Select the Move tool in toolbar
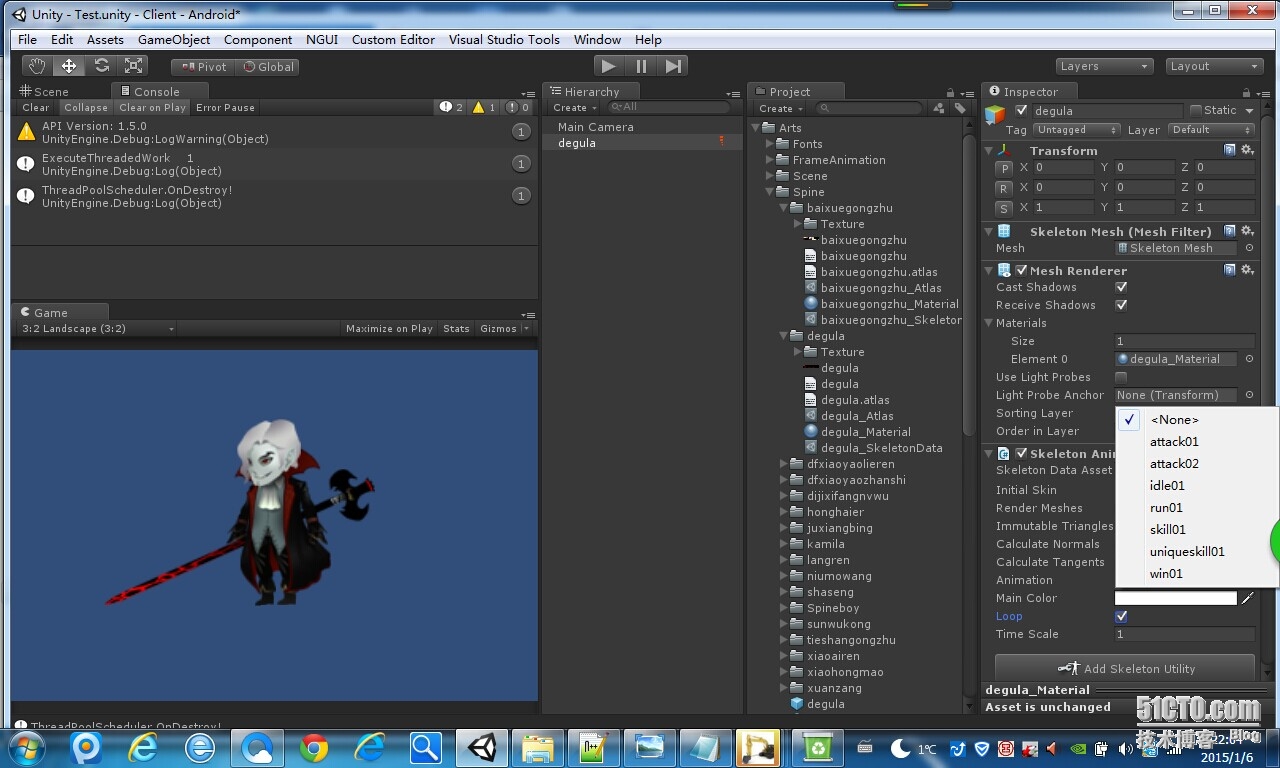 [69, 66]
